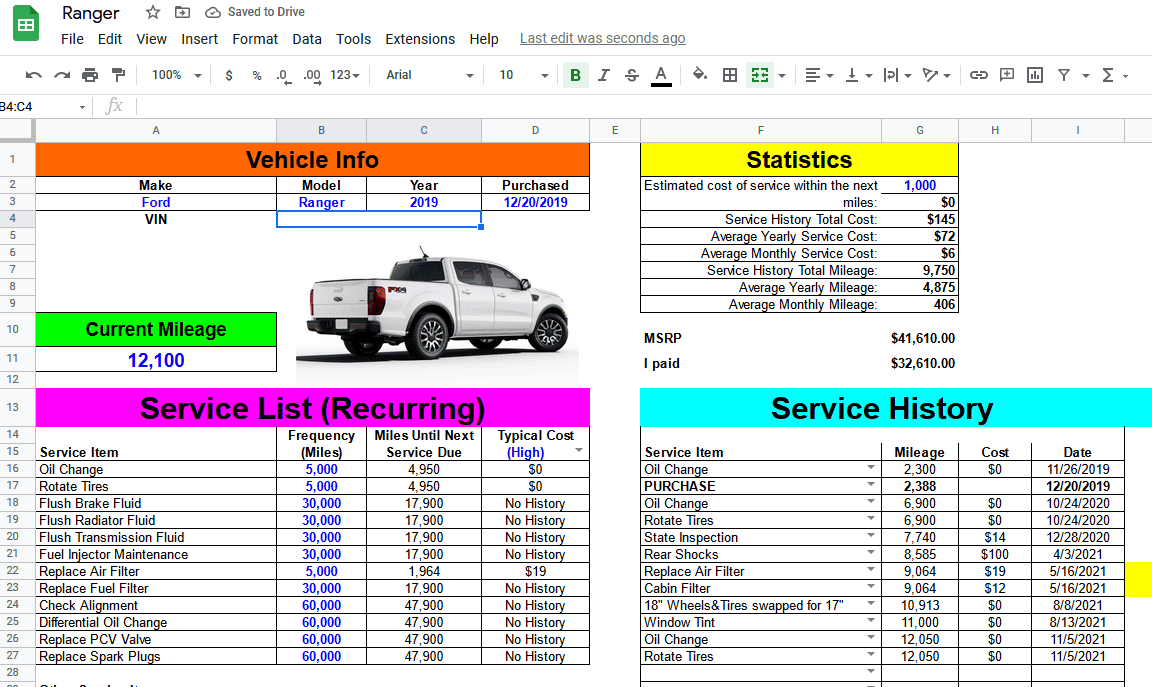
Task: Open font family Arial dropdown
Action: pyautogui.click(x=429, y=75)
